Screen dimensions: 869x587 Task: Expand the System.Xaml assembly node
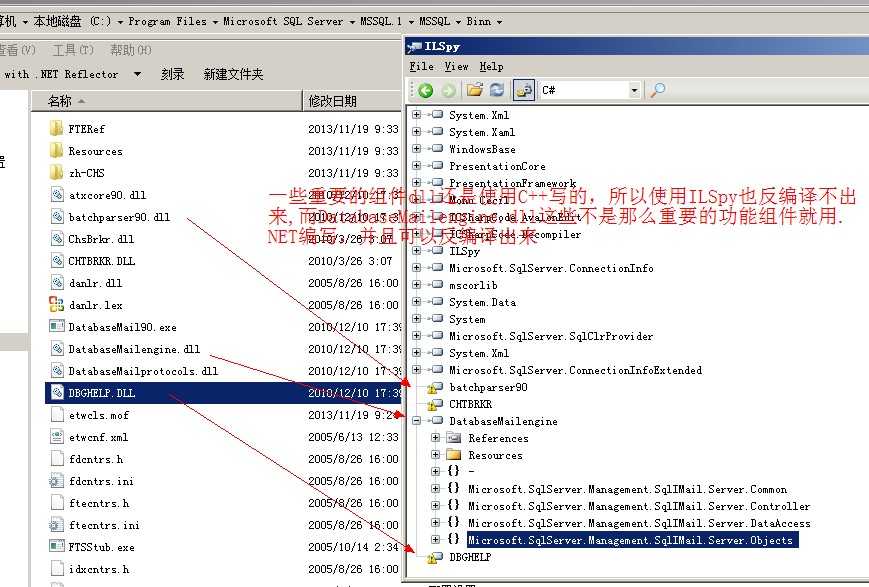point(417,132)
